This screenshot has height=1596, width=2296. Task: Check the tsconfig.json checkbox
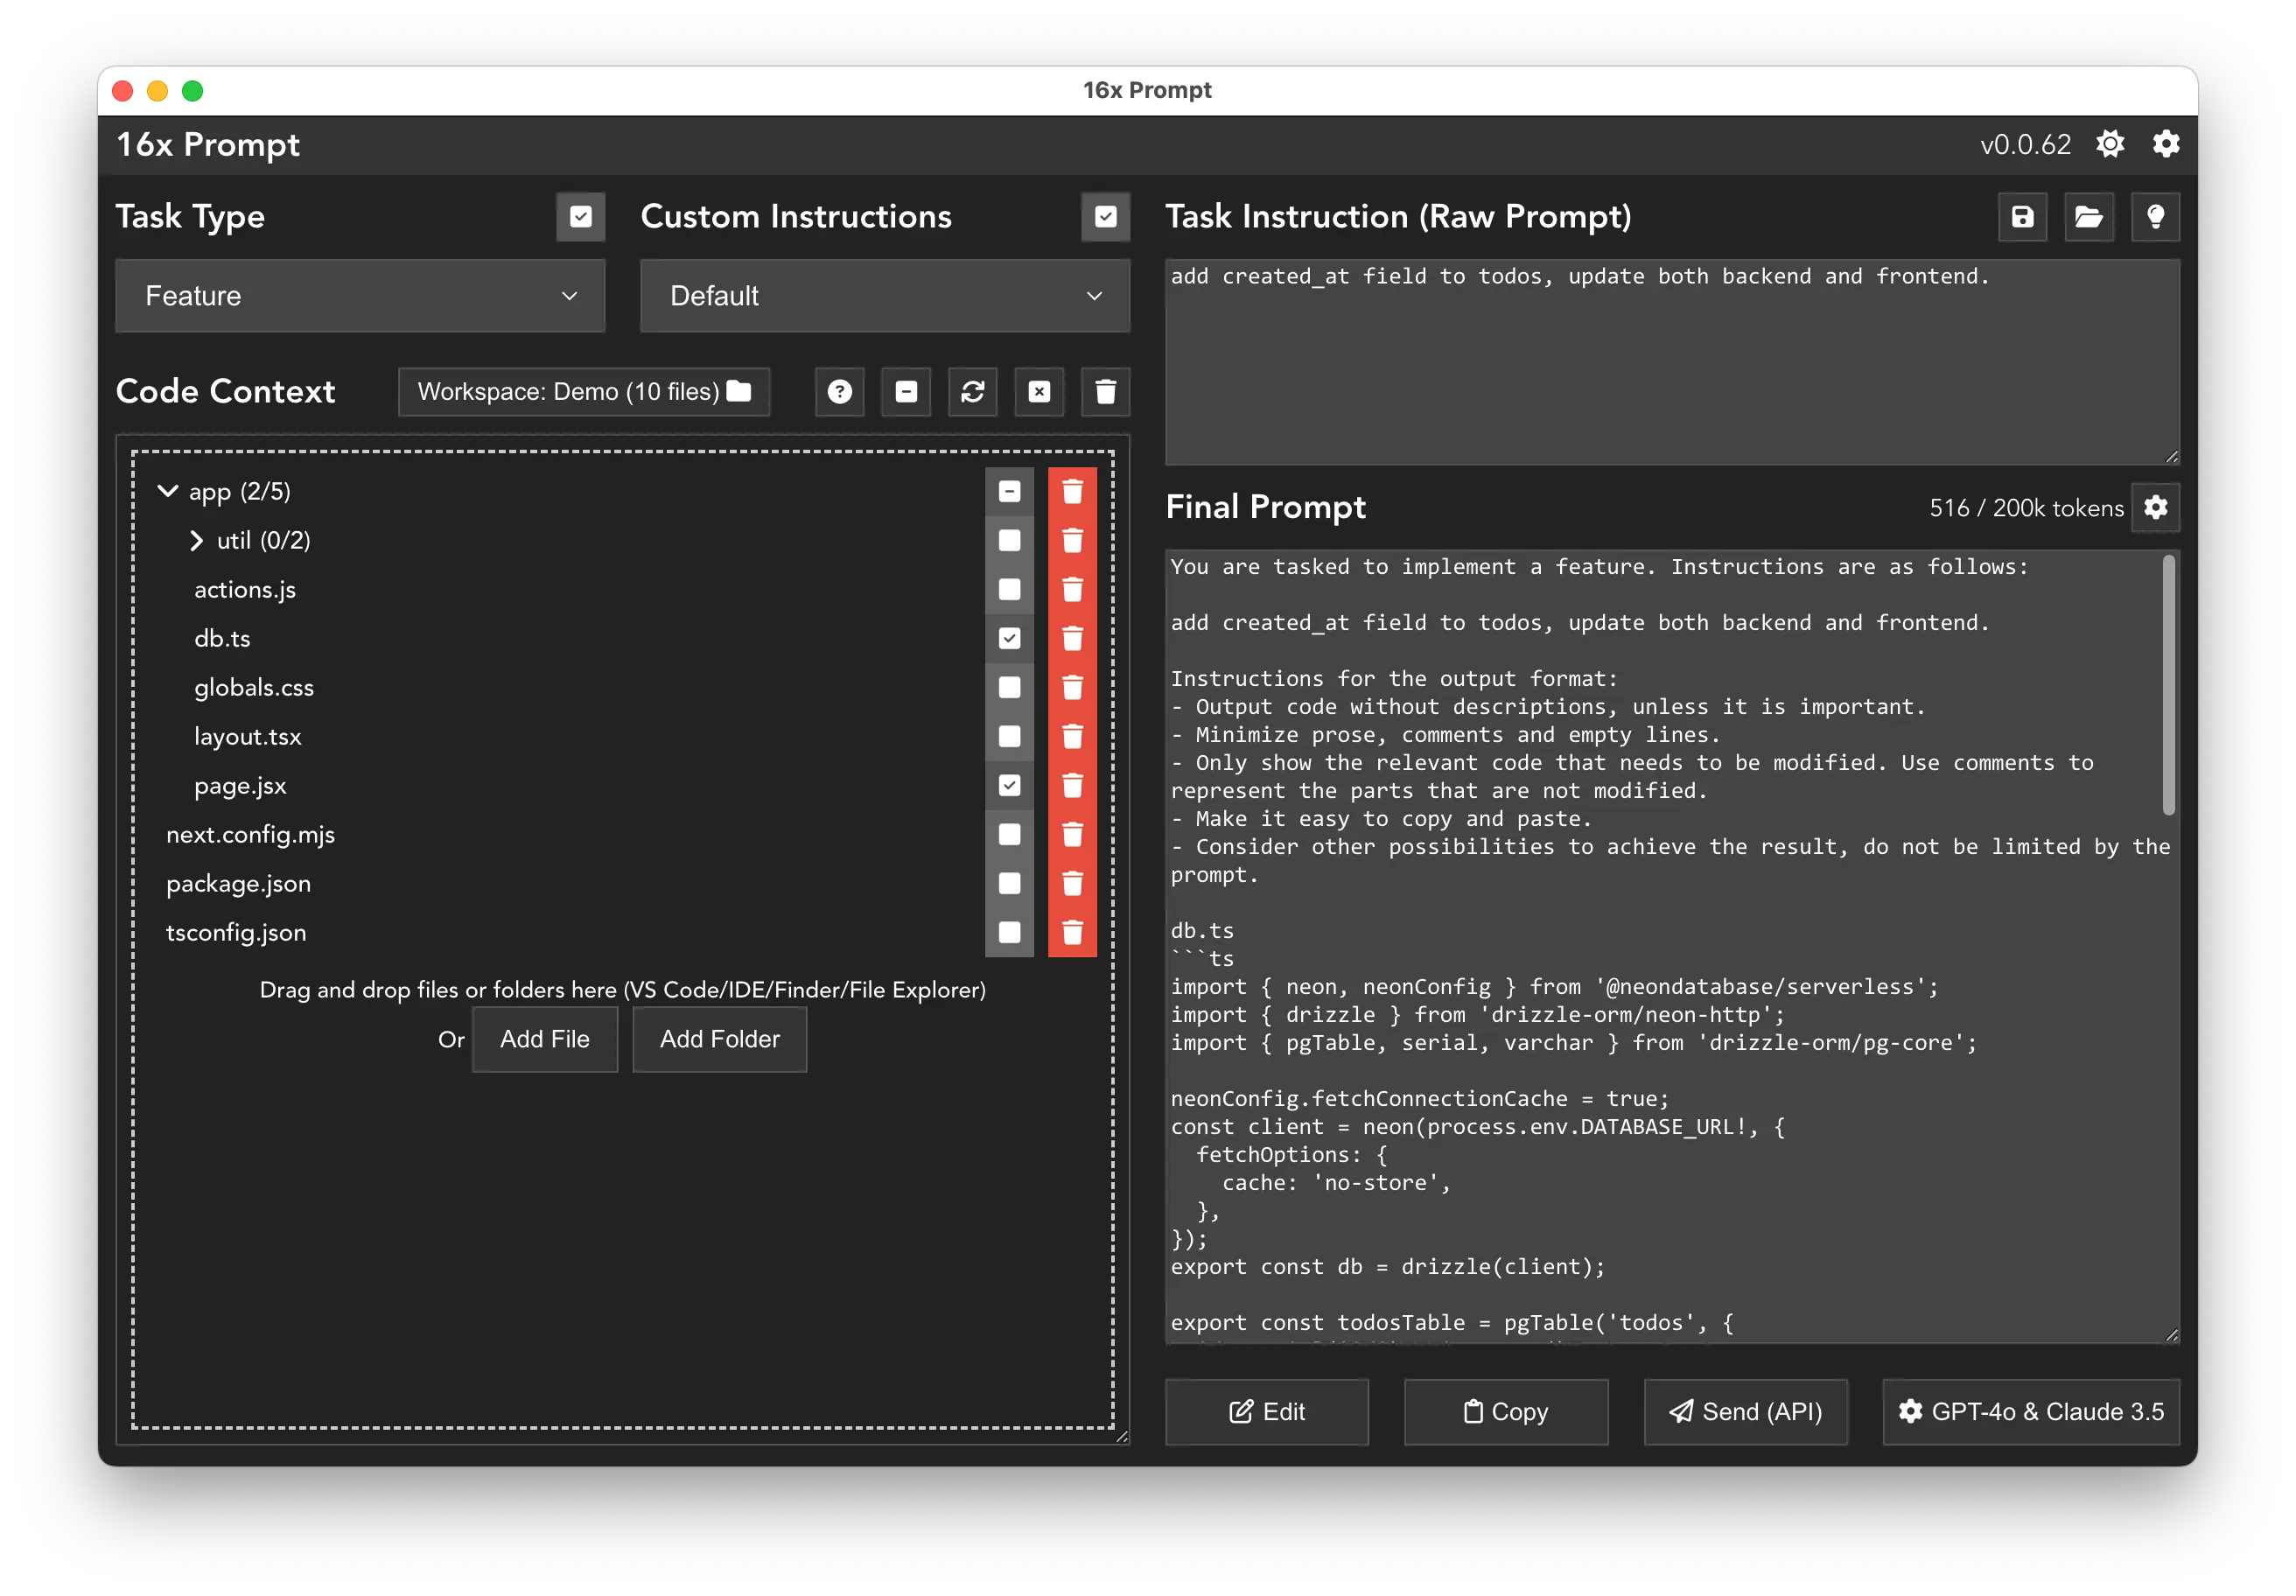1010,932
